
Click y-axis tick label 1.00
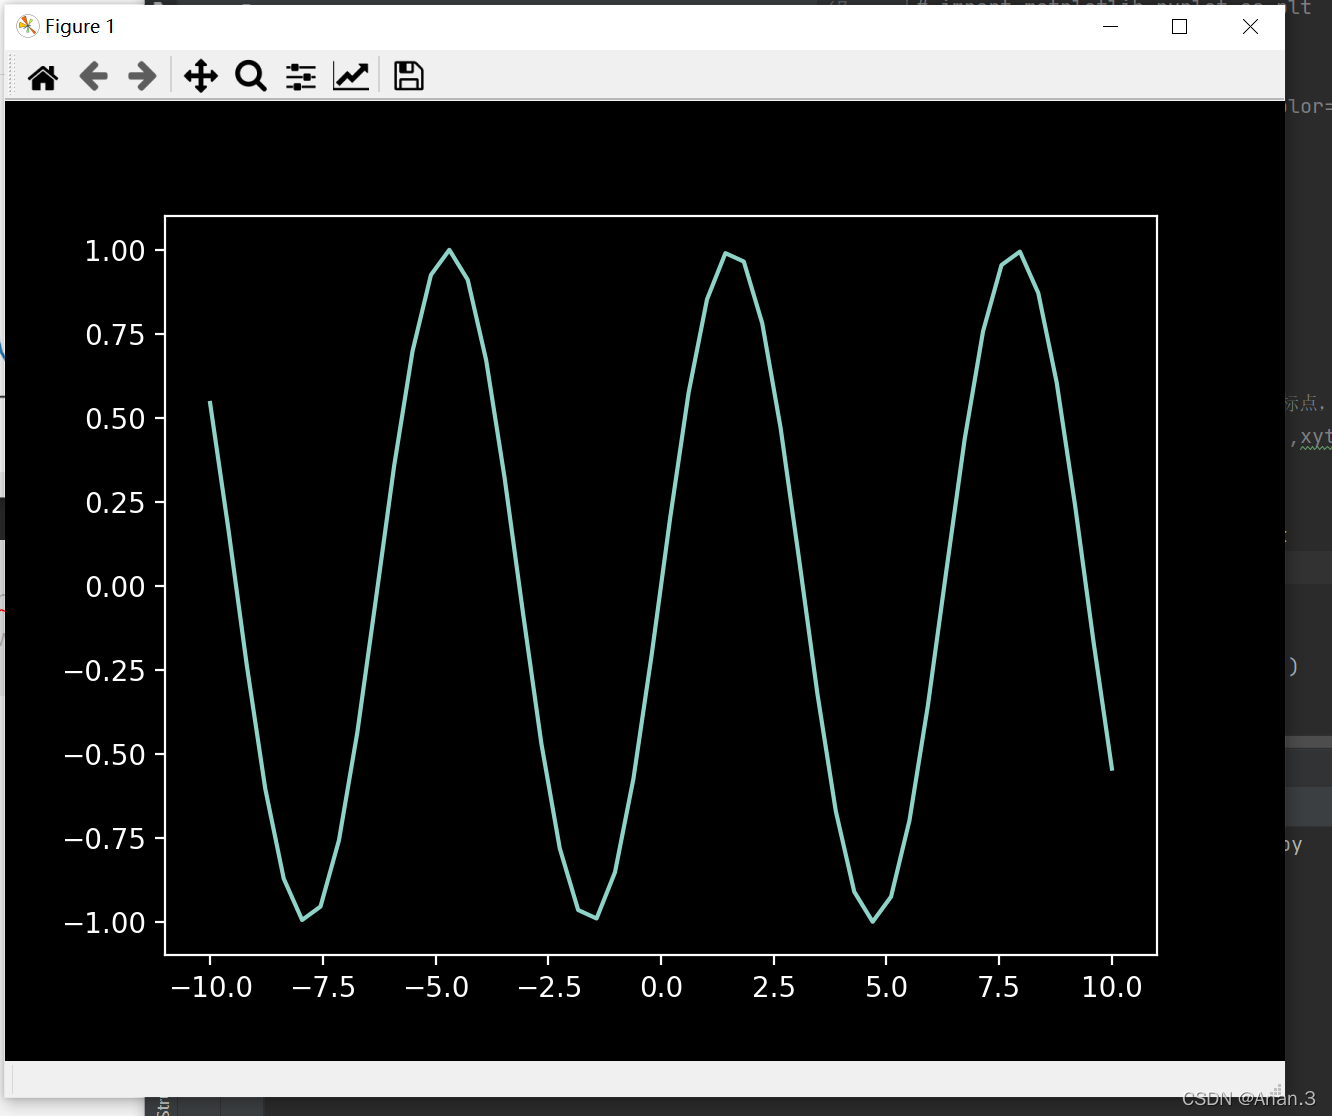click(x=115, y=251)
